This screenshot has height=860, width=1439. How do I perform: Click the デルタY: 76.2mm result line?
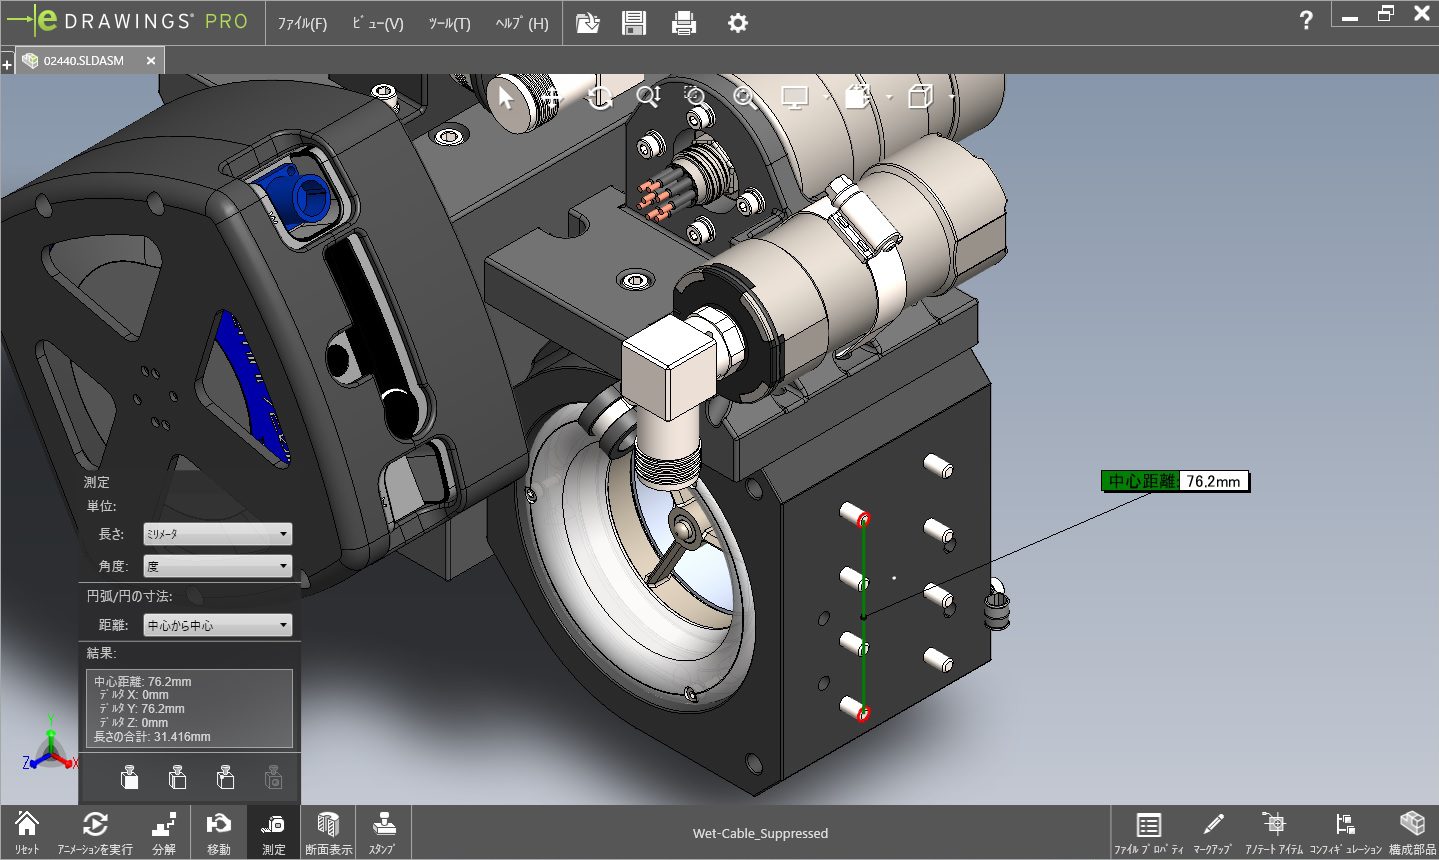click(x=141, y=709)
